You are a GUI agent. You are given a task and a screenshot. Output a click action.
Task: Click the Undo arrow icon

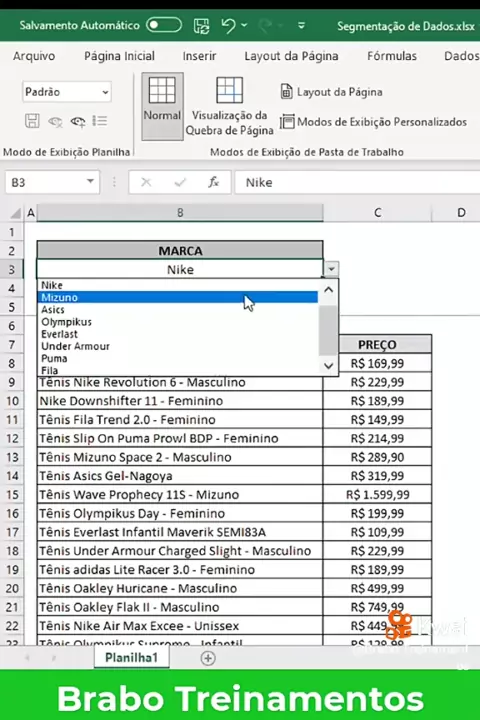[228, 25]
